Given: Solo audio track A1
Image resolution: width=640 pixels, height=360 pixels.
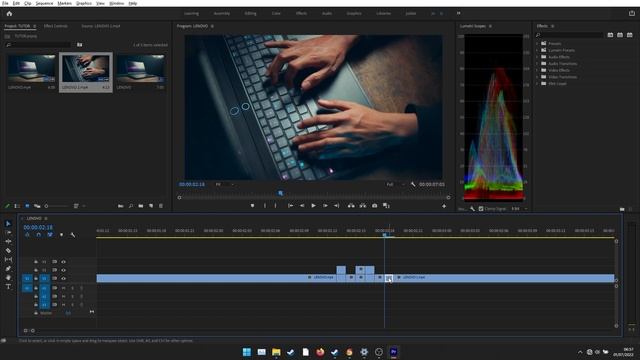Looking at the screenshot, I should [72, 288].
